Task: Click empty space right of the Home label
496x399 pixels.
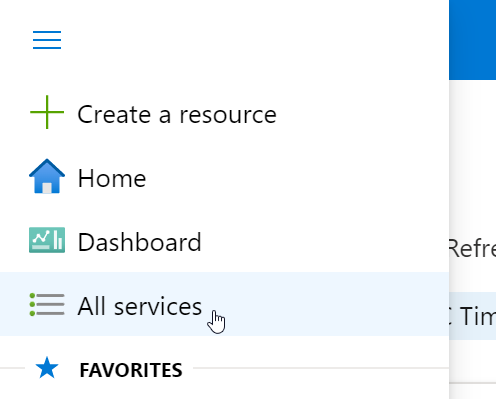Action: point(297,176)
